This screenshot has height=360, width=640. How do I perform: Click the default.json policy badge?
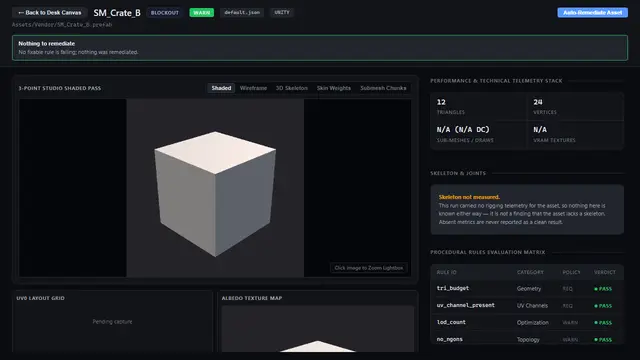pyautogui.click(x=242, y=13)
